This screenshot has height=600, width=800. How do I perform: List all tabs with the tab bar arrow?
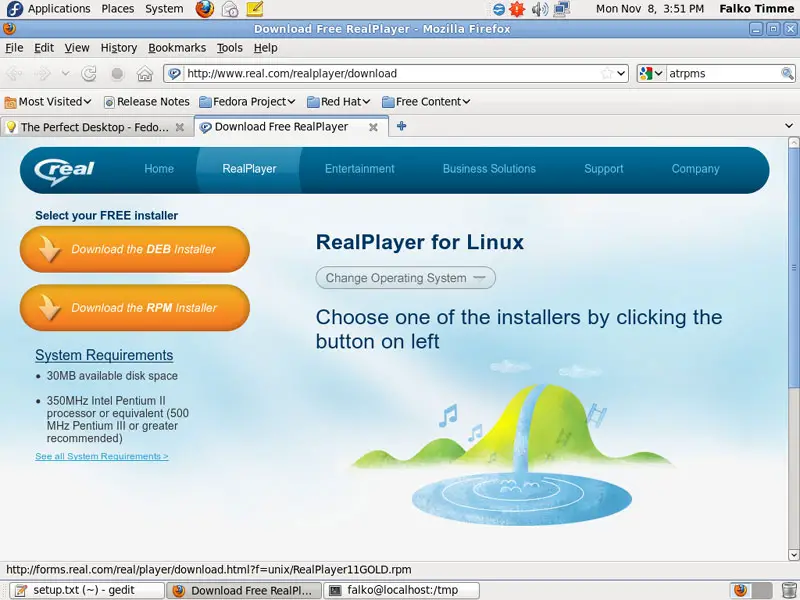(789, 126)
